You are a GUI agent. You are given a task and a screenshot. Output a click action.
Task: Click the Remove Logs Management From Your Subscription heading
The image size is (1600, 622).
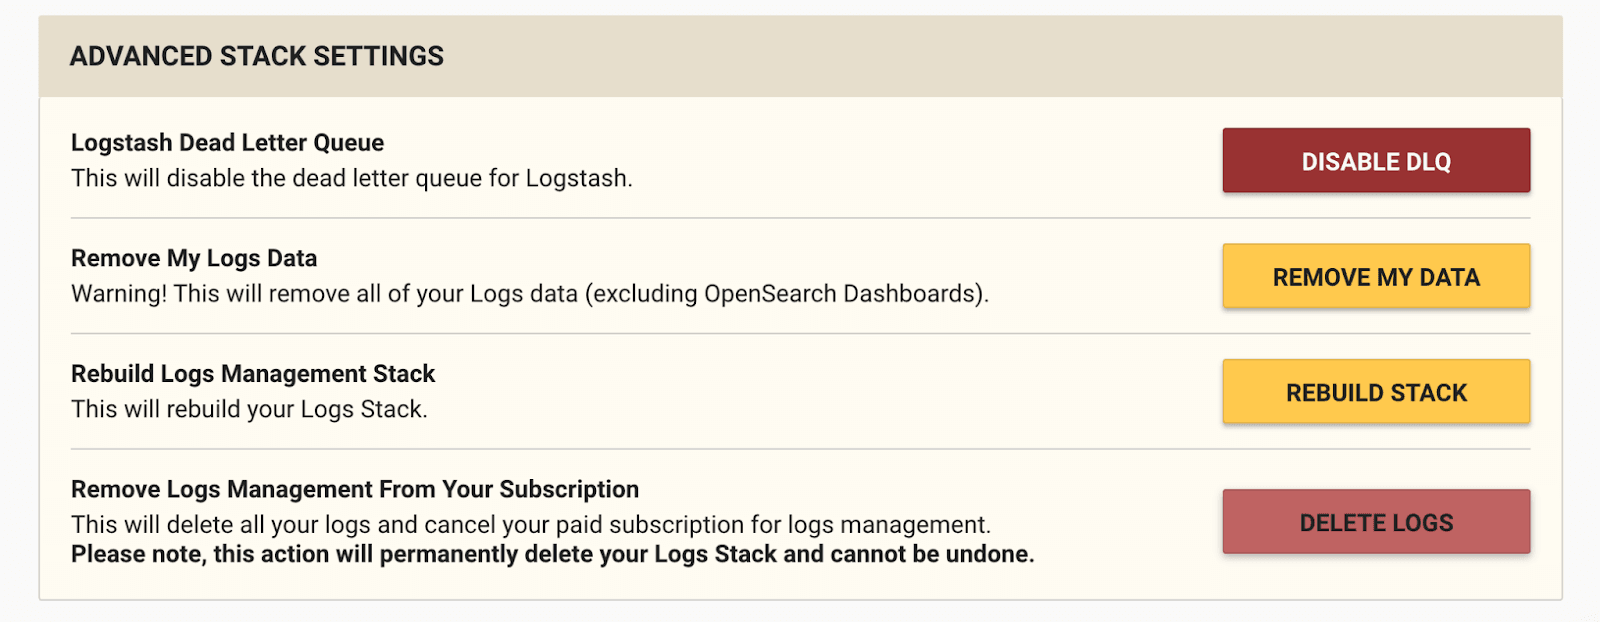coord(354,489)
